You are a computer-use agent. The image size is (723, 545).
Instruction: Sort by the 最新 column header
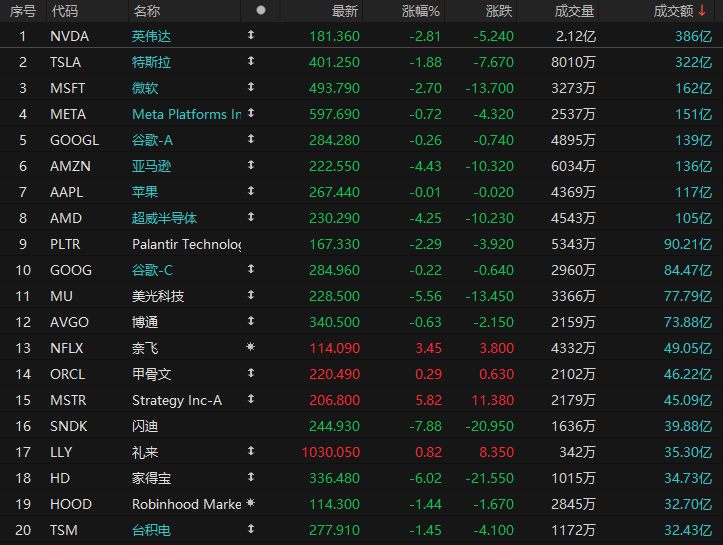coord(345,11)
